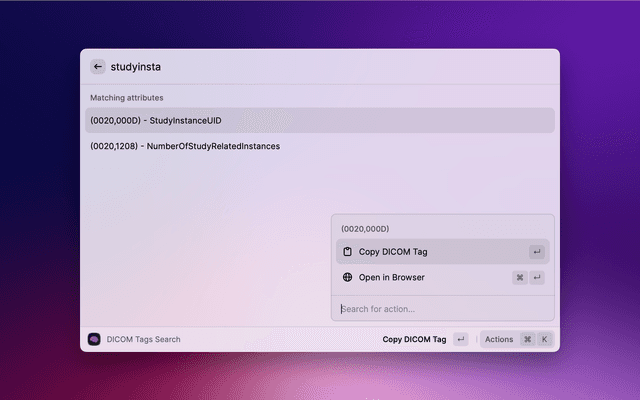Click the DICOM Tags Search label

coord(144,339)
